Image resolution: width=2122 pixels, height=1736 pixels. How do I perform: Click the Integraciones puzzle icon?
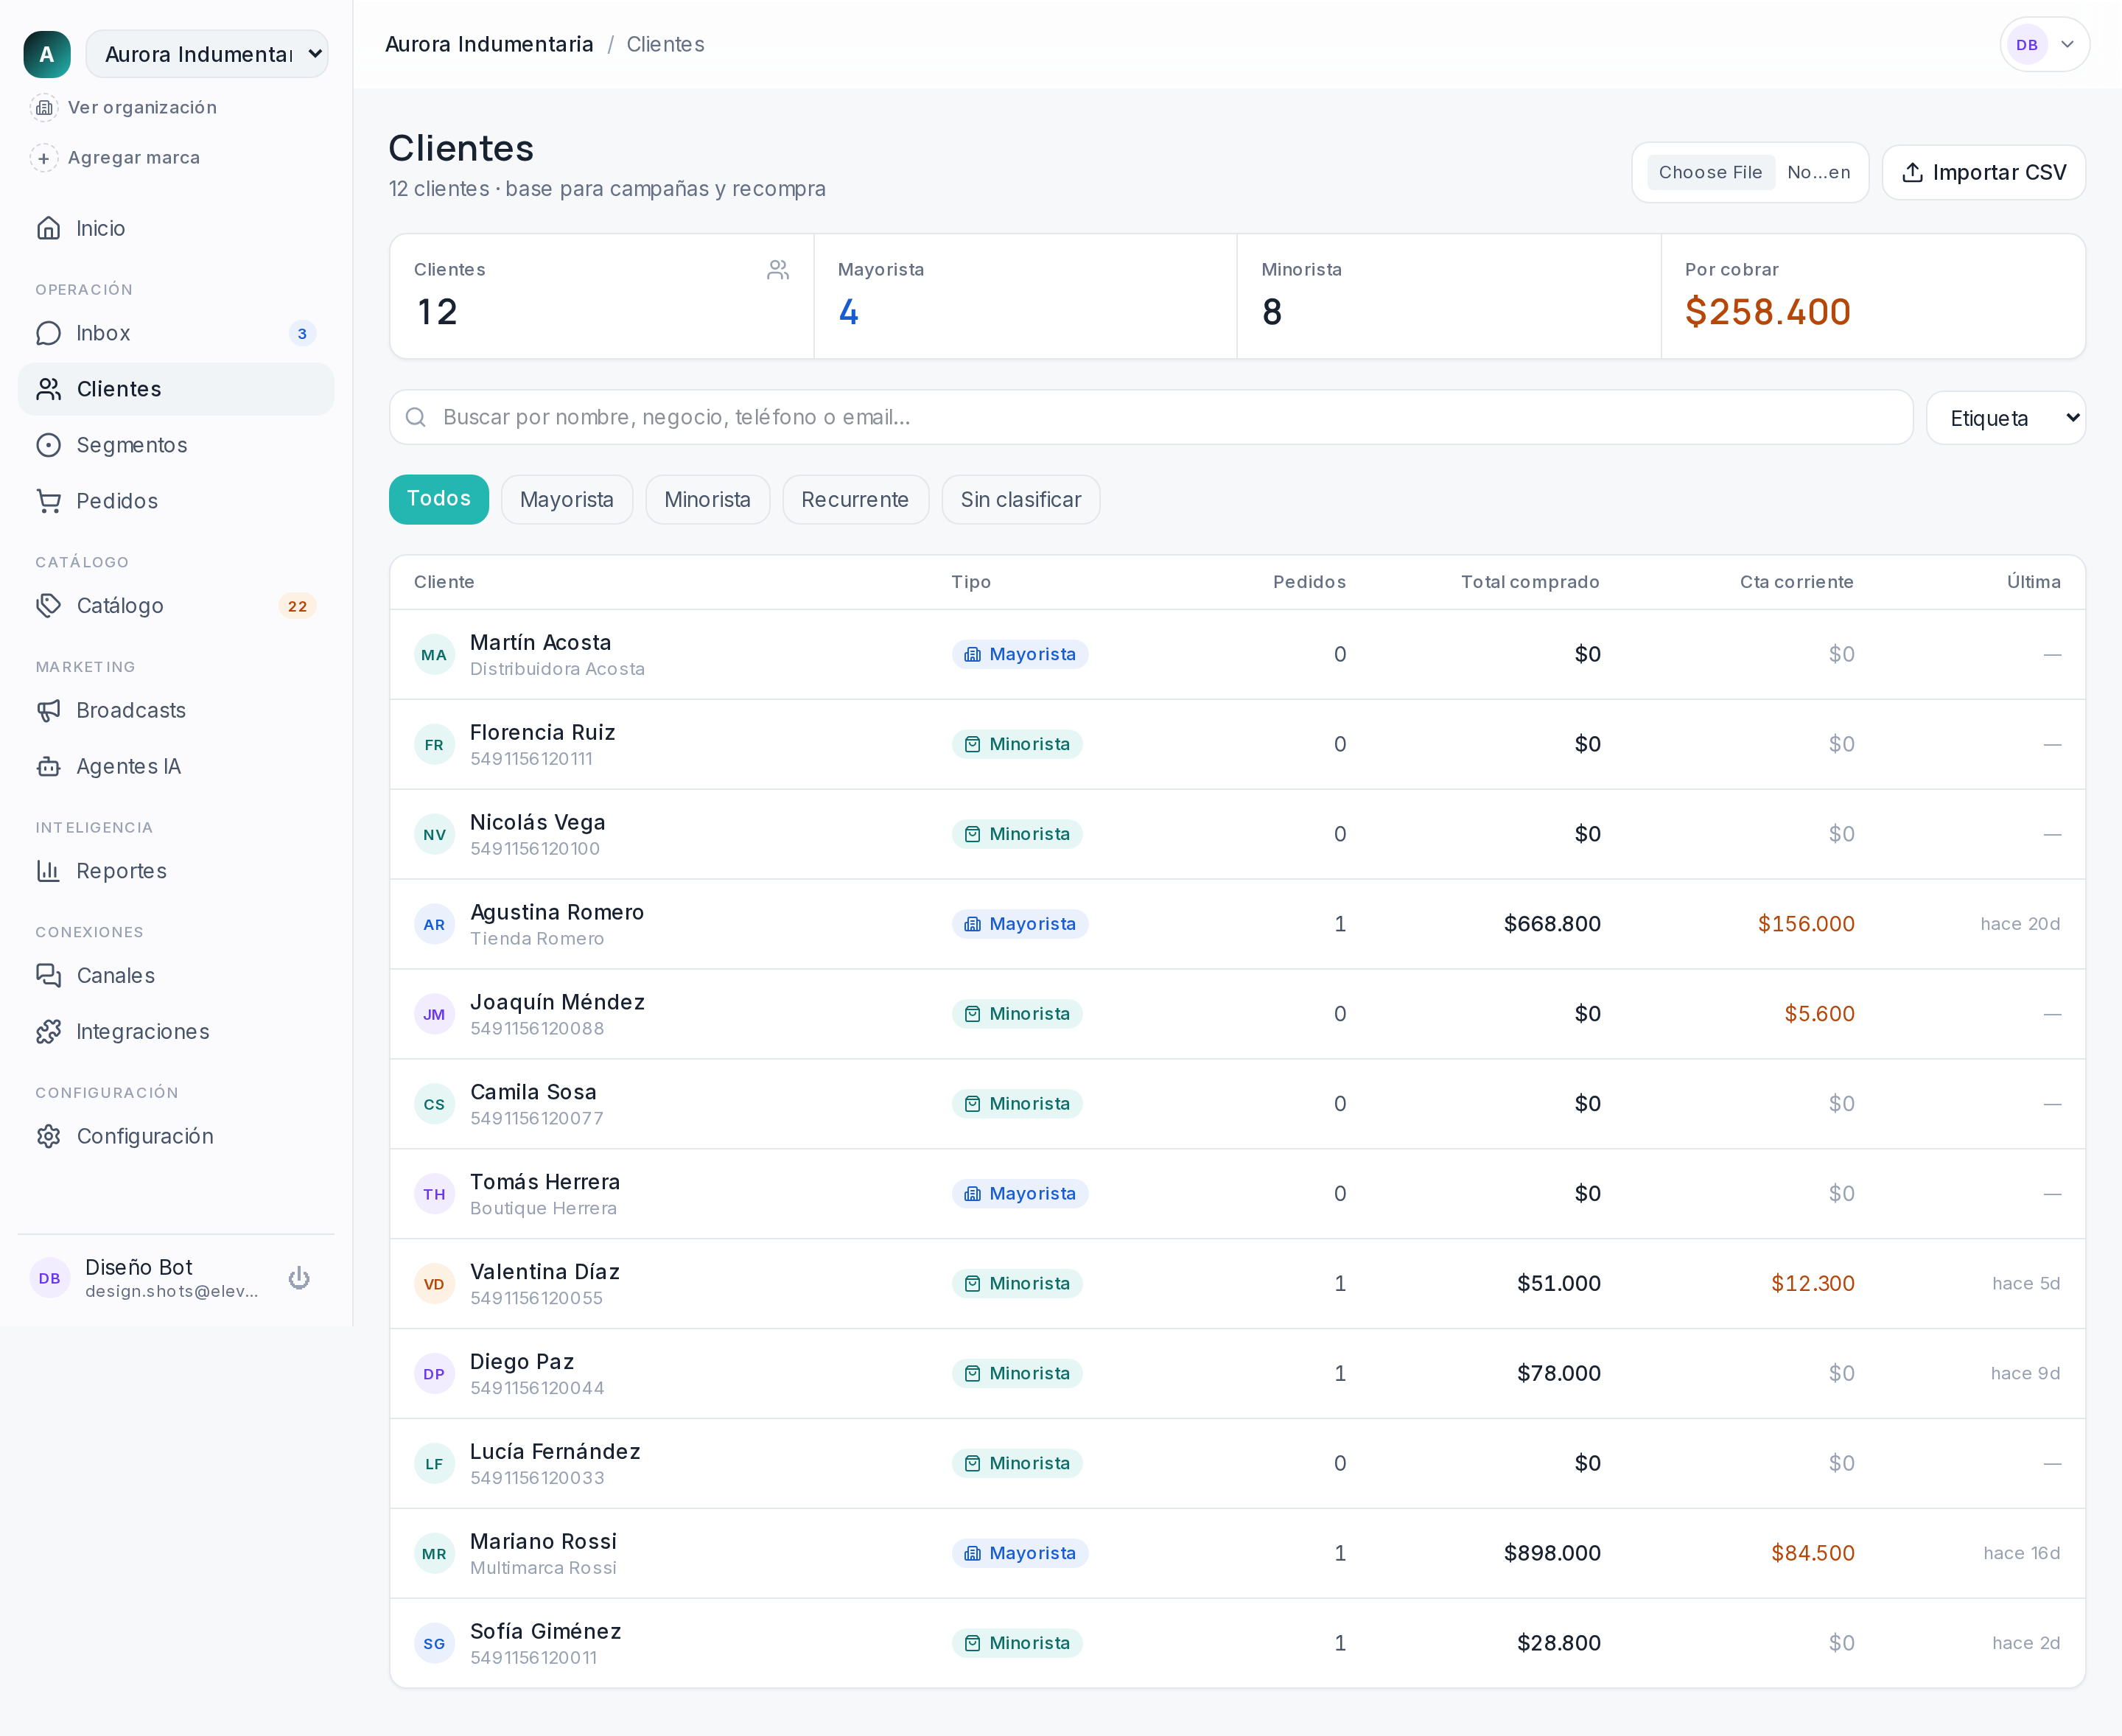[48, 1031]
